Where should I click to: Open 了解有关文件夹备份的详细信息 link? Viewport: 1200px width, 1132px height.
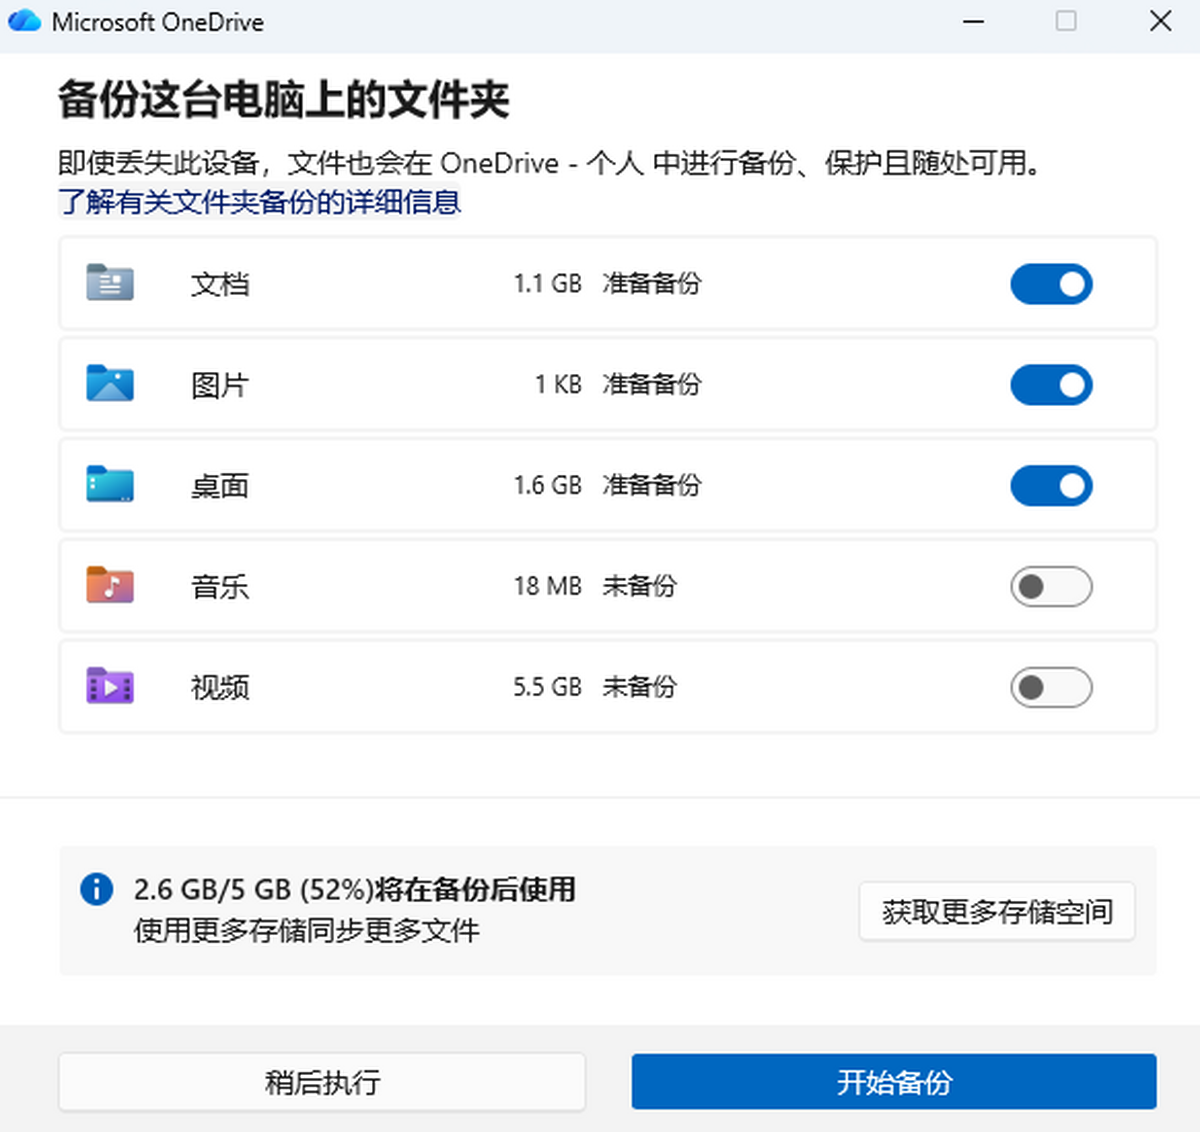[x=259, y=202]
